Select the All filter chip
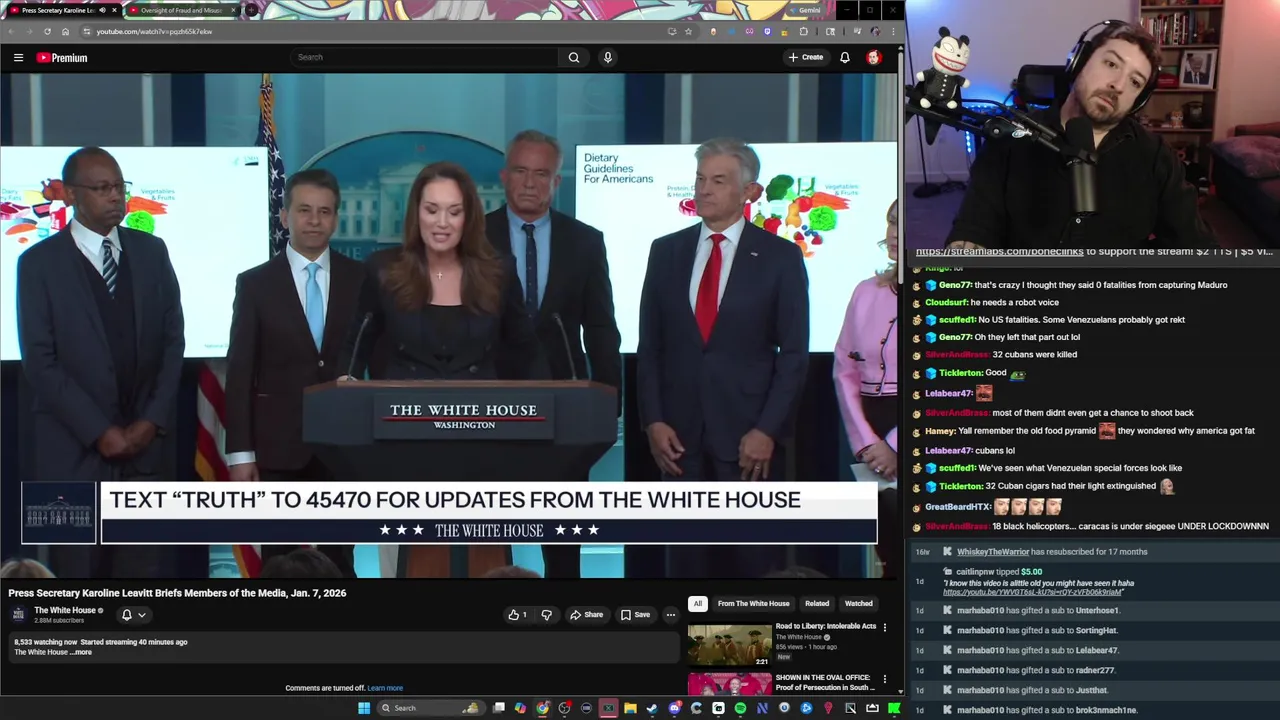 697,604
